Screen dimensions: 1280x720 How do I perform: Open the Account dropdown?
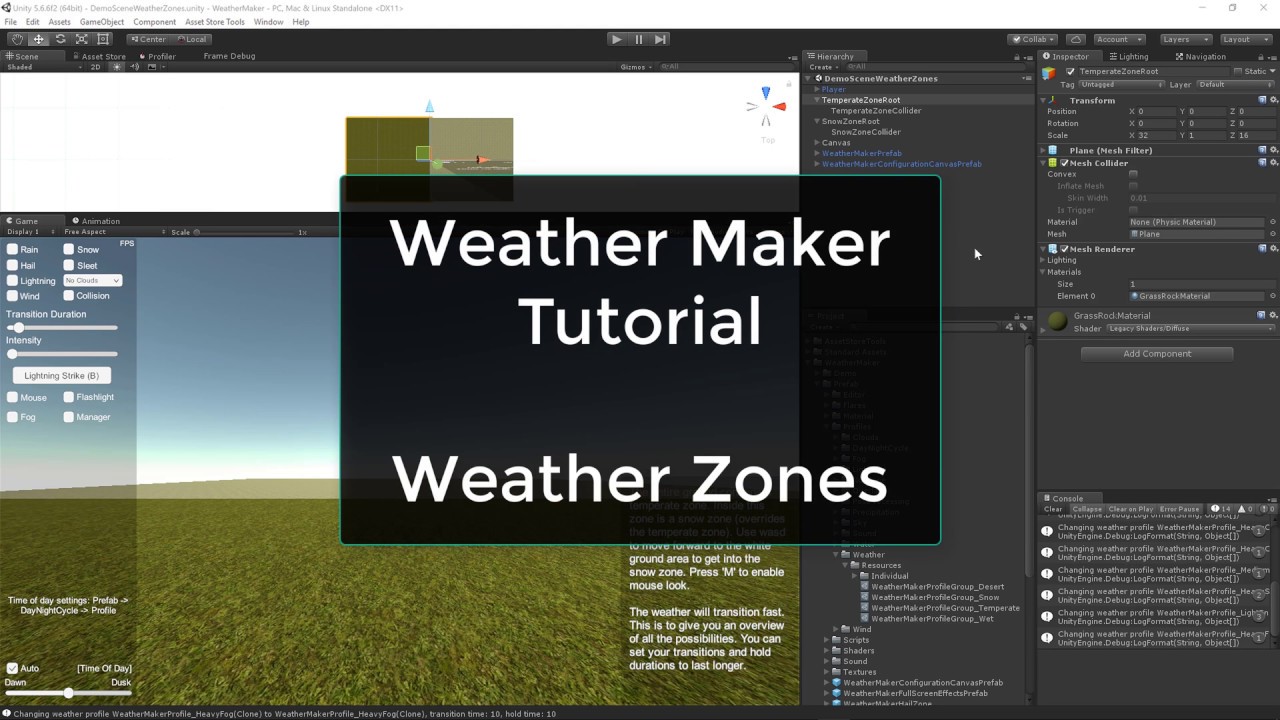point(1119,39)
